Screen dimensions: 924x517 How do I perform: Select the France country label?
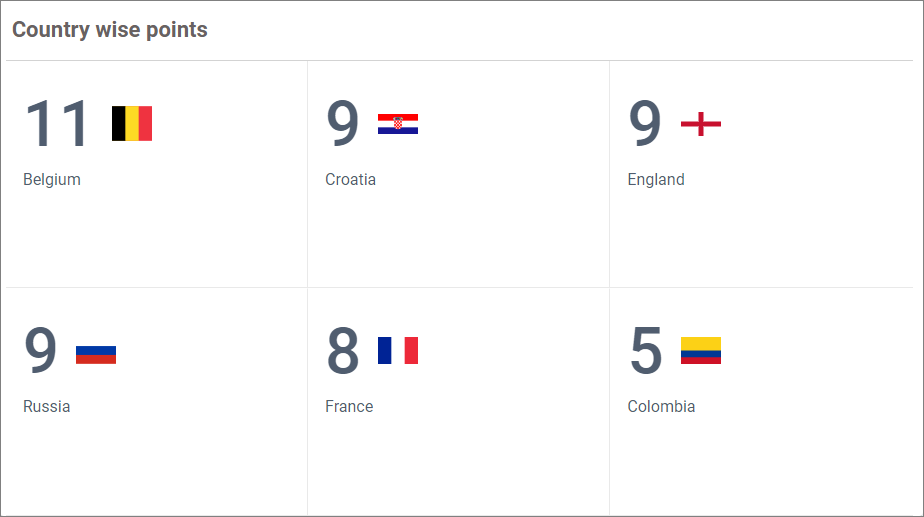click(349, 407)
